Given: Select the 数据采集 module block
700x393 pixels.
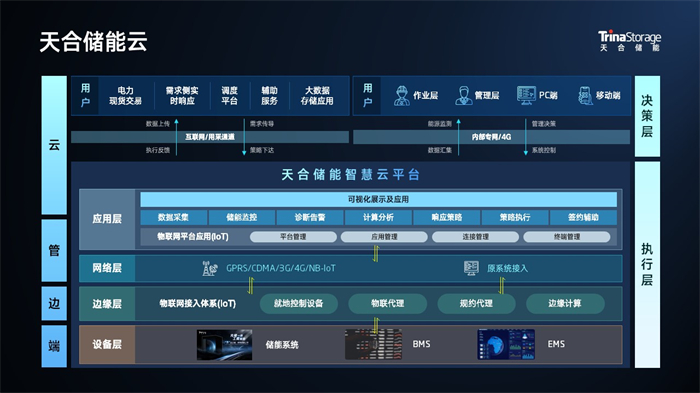Looking at the screenshot, I should click(174, 217).
